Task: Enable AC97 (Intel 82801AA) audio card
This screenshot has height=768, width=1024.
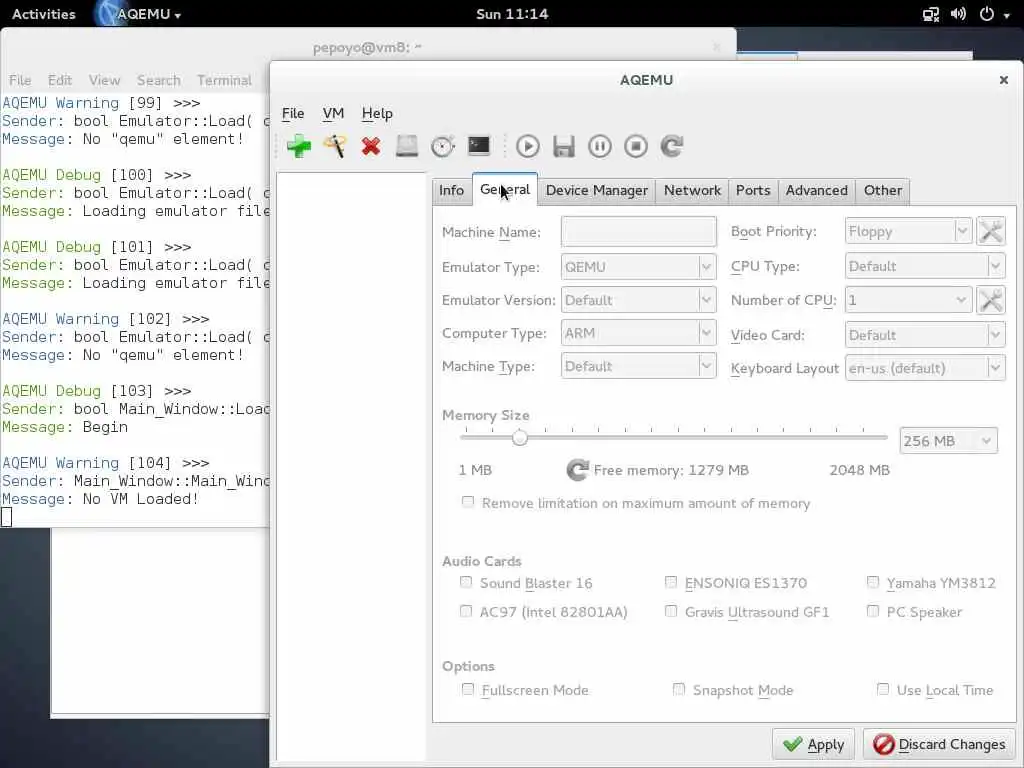Action: coord(466,611)
